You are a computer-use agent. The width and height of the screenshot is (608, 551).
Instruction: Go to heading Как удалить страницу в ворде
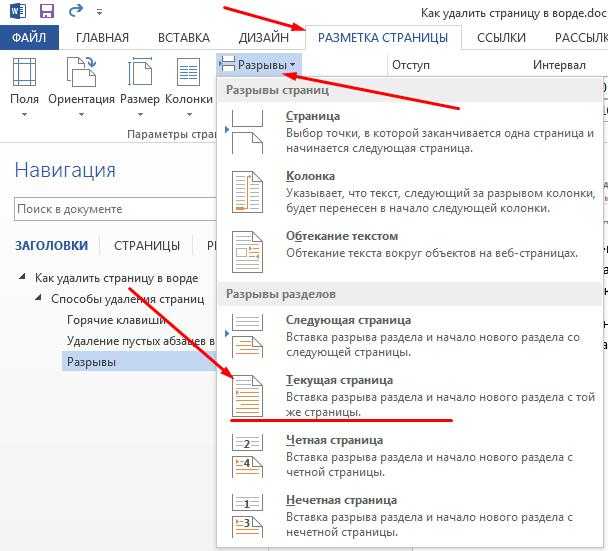click(x=117, y=278)
